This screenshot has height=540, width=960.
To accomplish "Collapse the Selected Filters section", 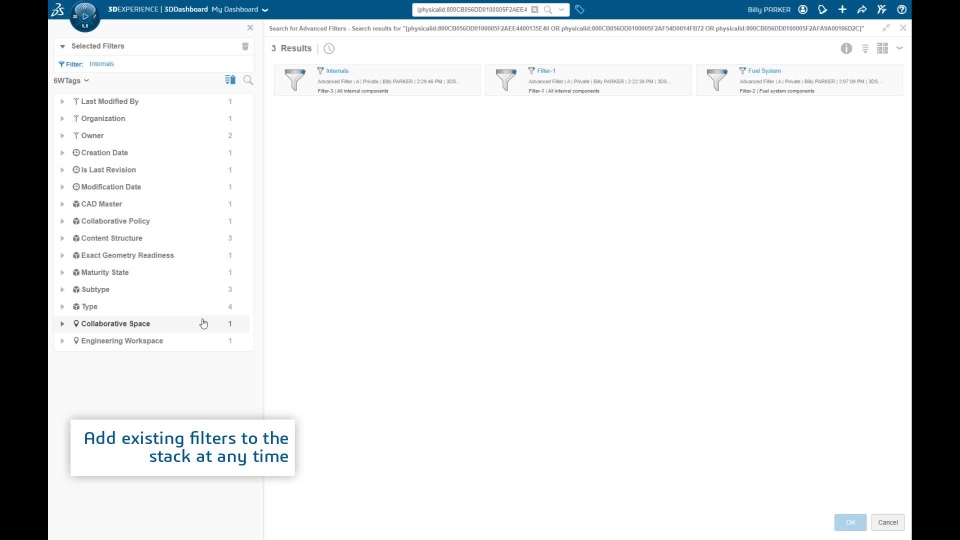I will point(62,47).
